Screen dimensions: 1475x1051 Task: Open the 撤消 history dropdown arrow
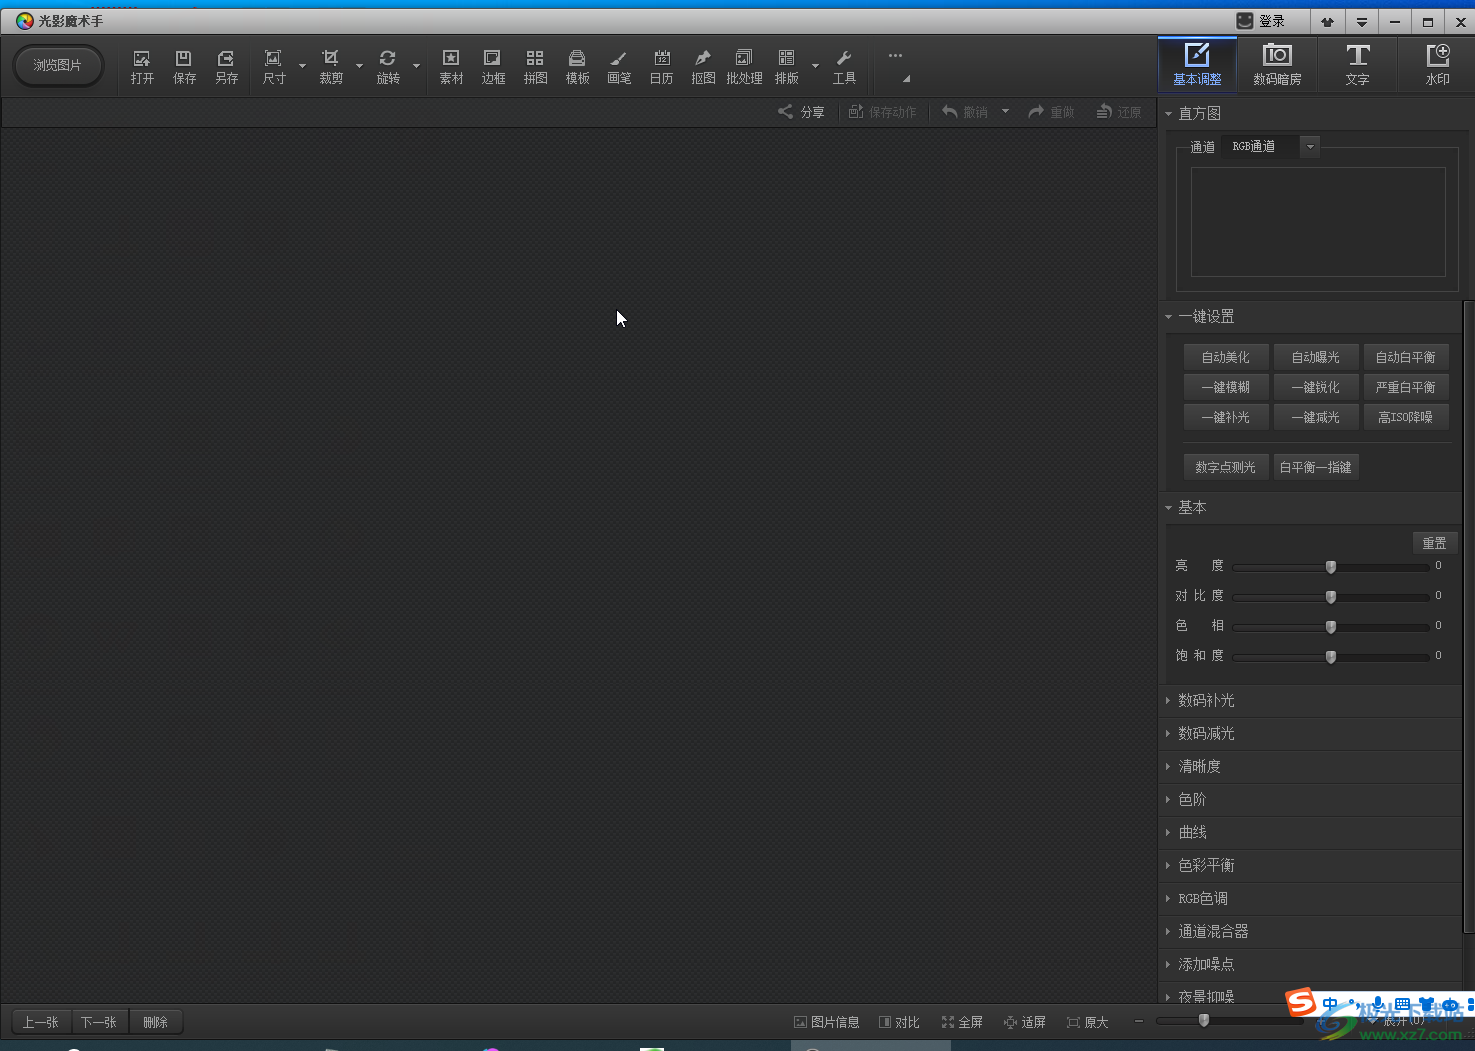(1005, 111)
